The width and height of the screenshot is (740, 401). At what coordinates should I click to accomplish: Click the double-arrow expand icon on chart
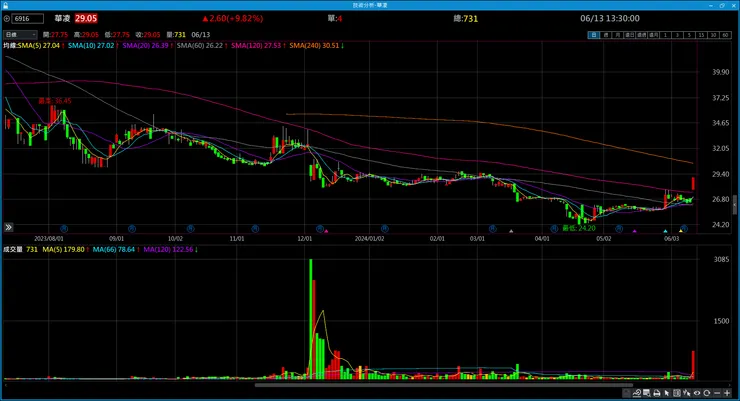tap(8, 227)
